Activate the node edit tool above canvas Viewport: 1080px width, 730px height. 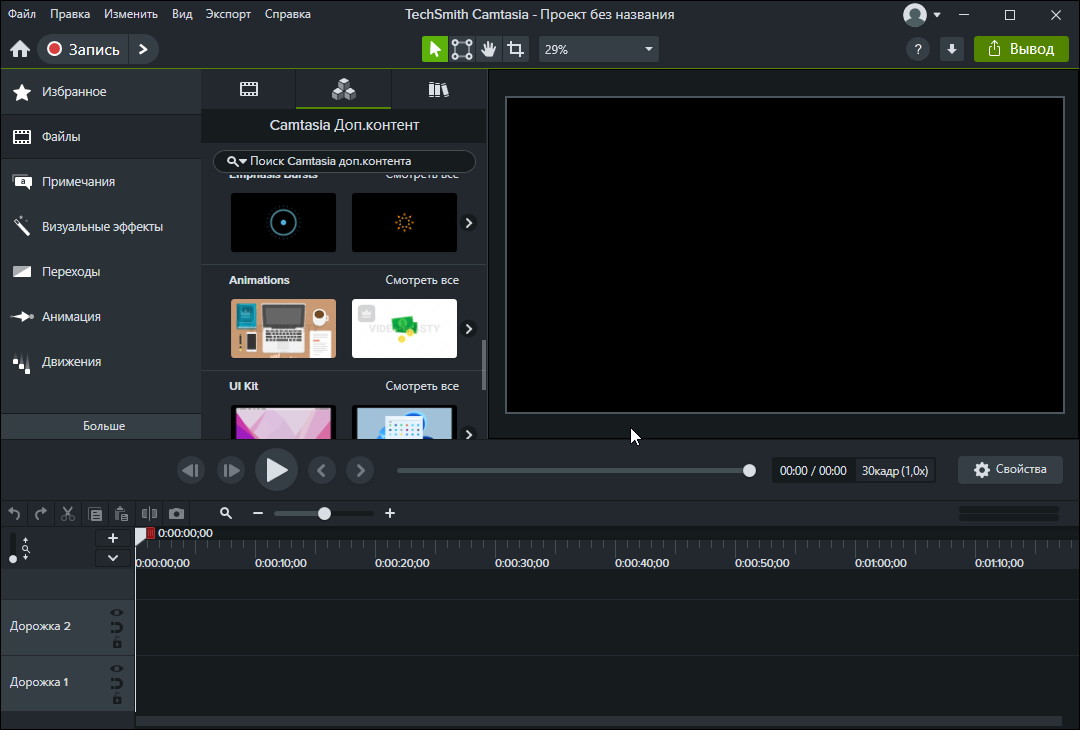[x=461, y=49]
